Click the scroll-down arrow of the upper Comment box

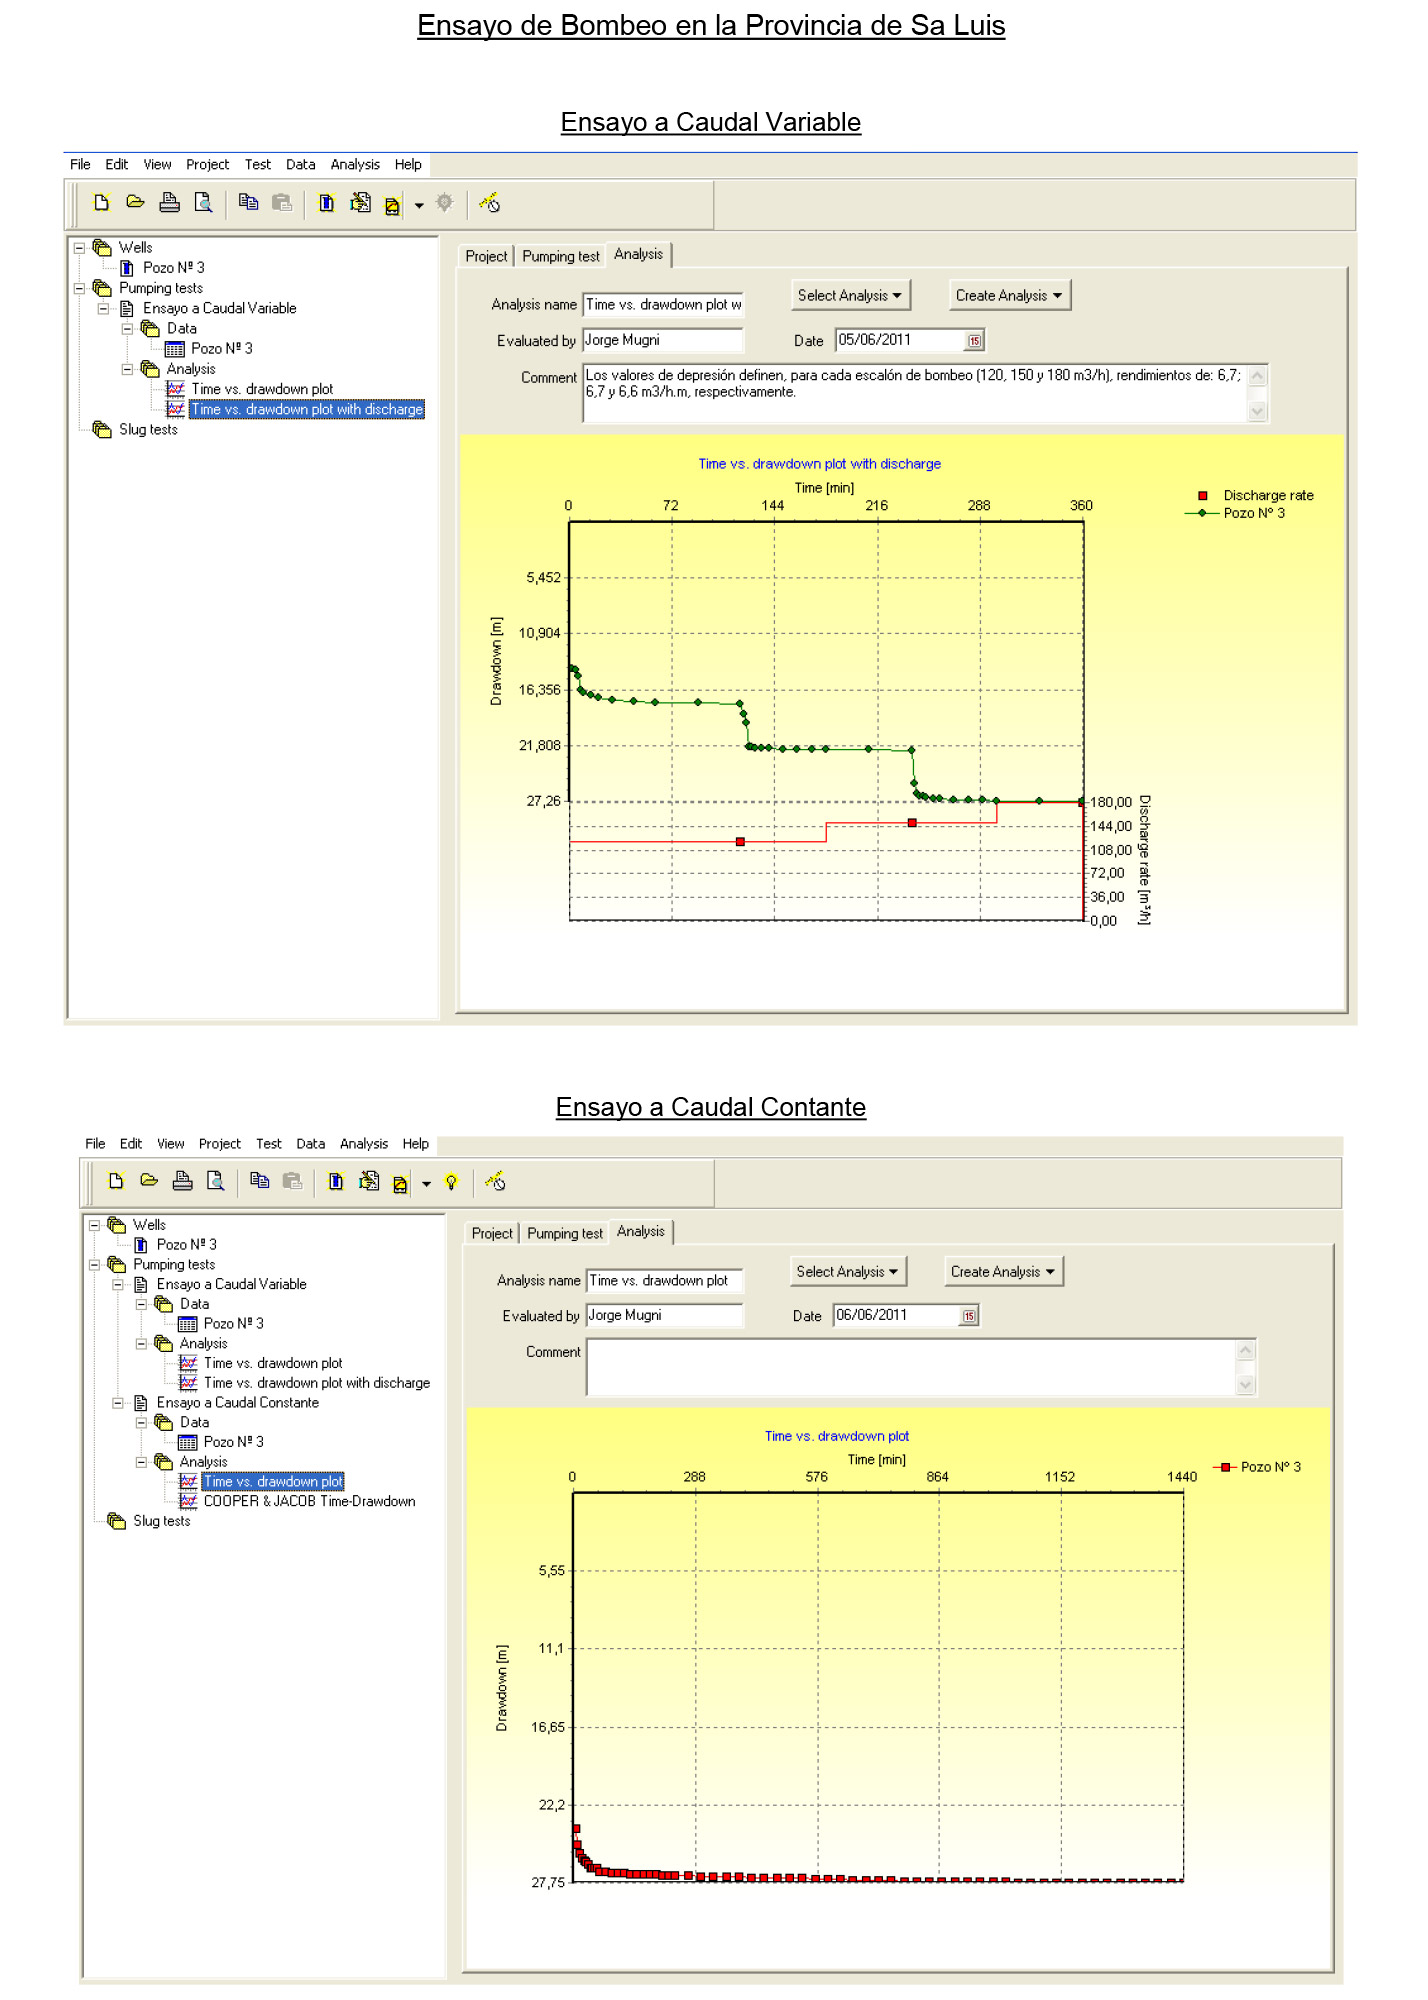(1258, 411)
